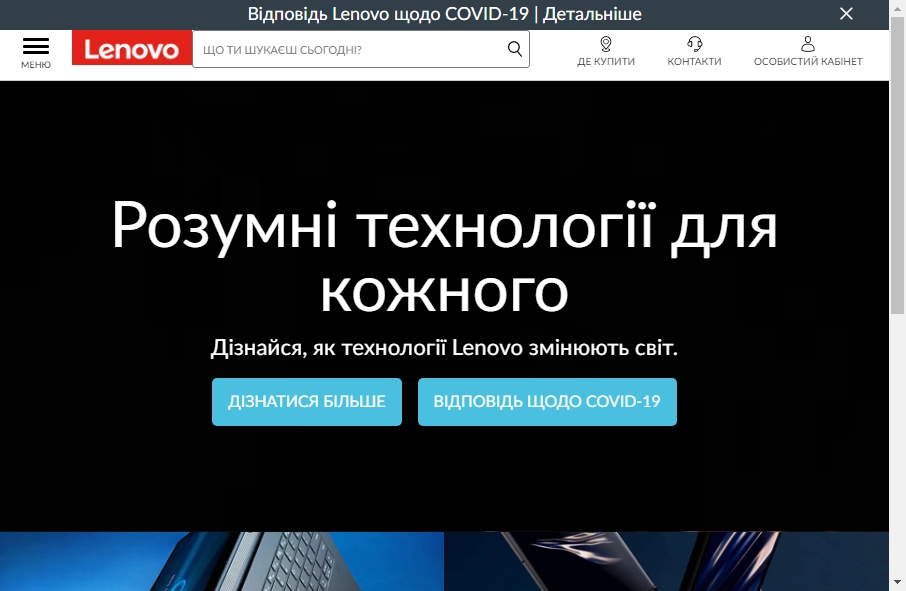Click the search magnifier icon
This screenshot has width=906, height=591.
point(514,48)
